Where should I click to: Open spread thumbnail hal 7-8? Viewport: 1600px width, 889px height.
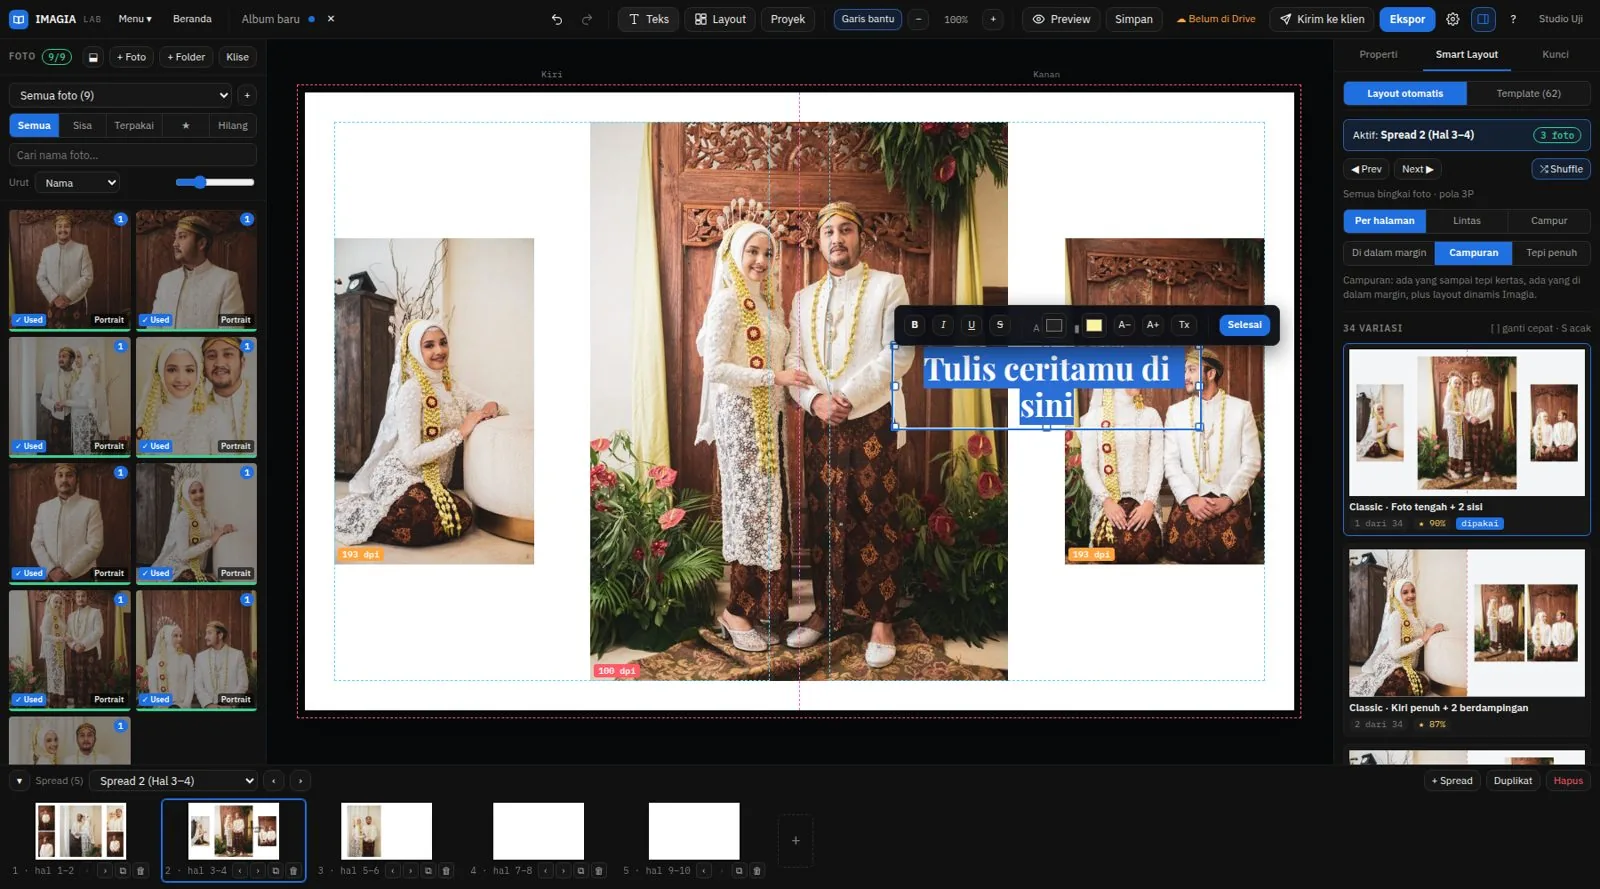(538, 831)
